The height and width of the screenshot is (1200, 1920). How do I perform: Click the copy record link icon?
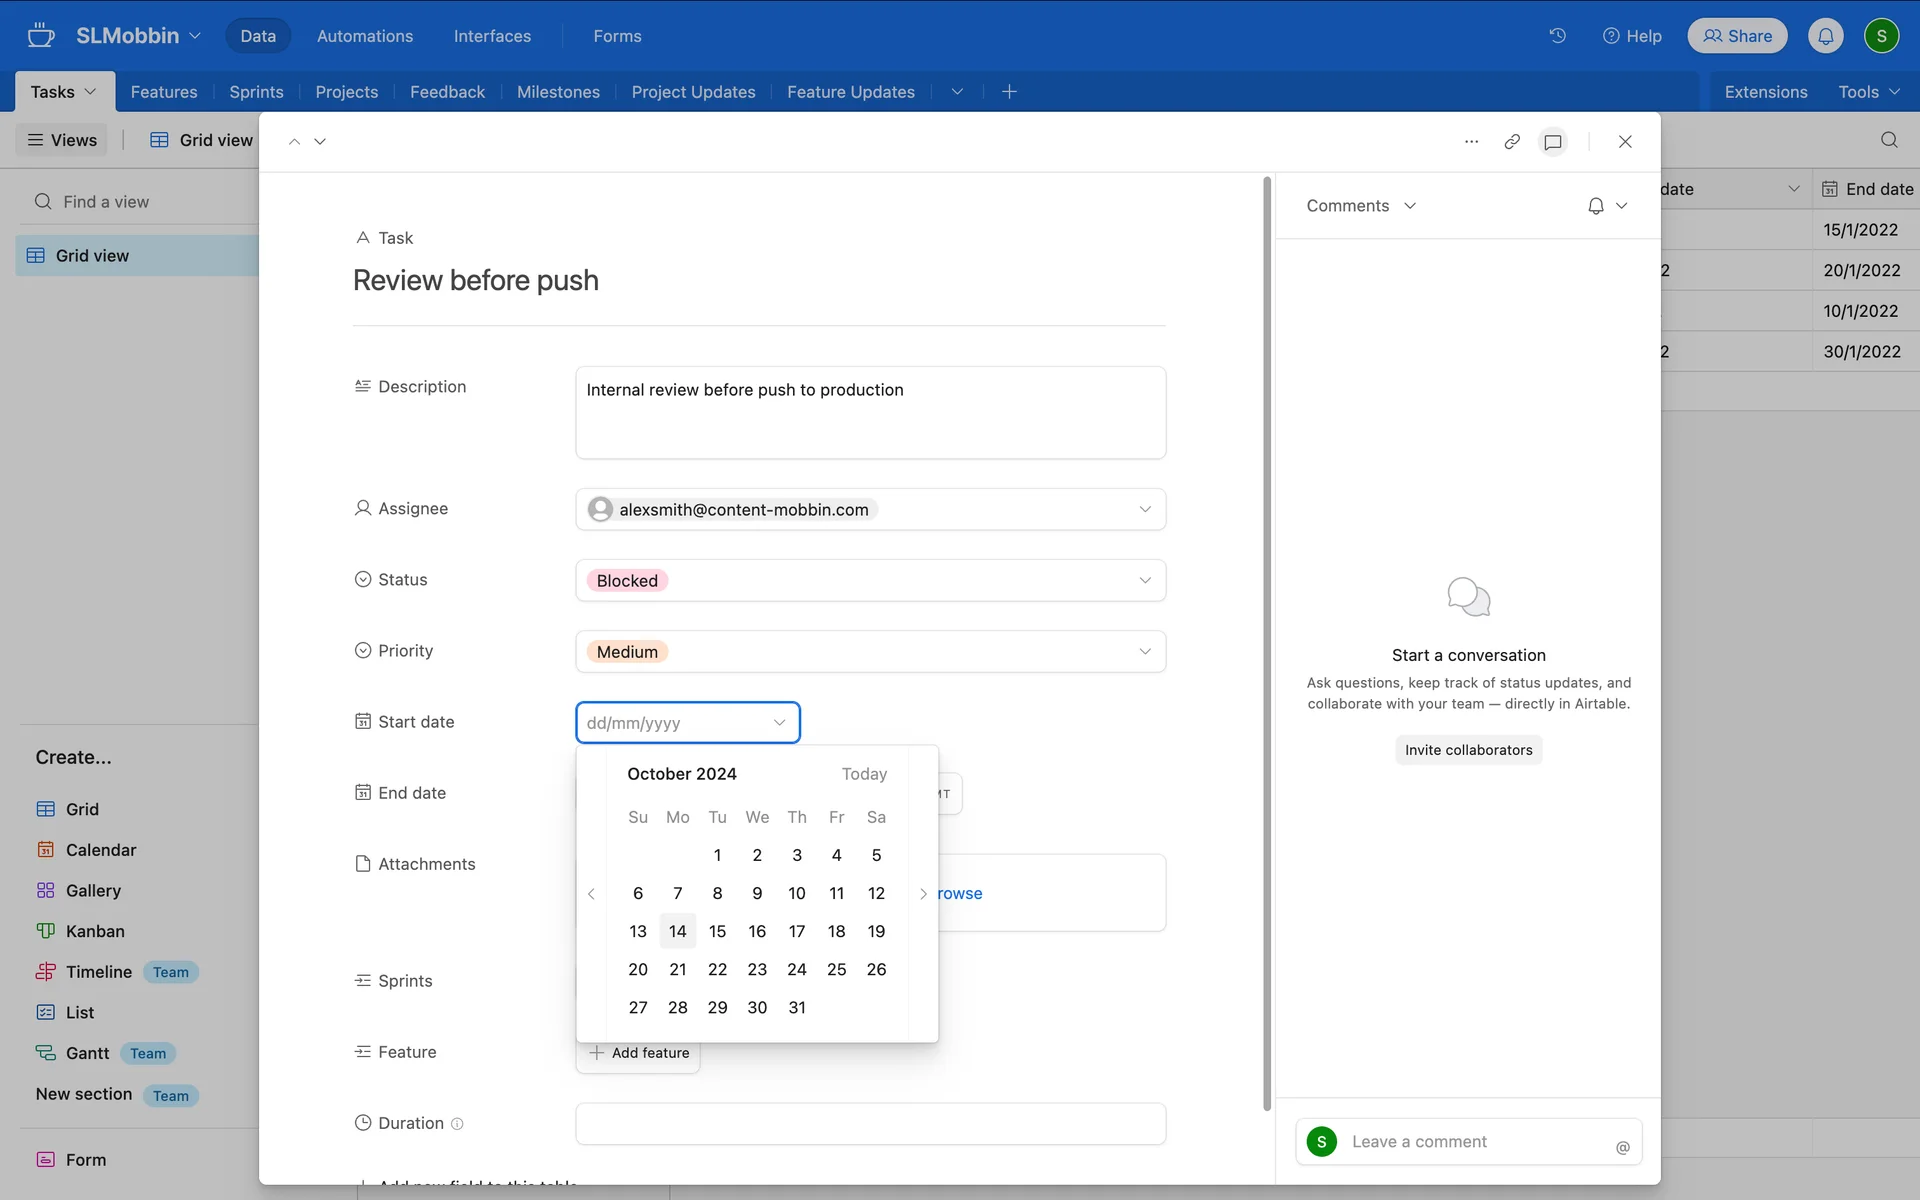pyautogui.click(x=1512, y=141)
